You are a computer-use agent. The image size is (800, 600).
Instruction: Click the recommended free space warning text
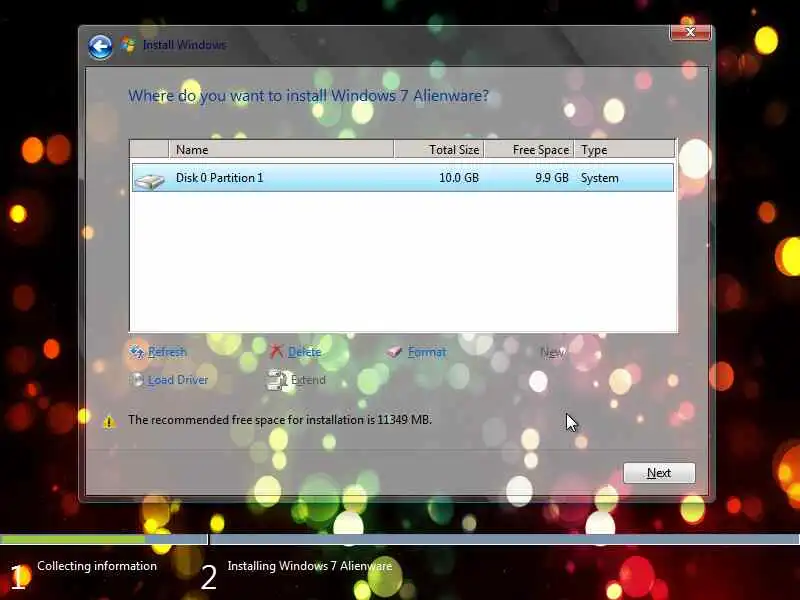click(280, 420)
